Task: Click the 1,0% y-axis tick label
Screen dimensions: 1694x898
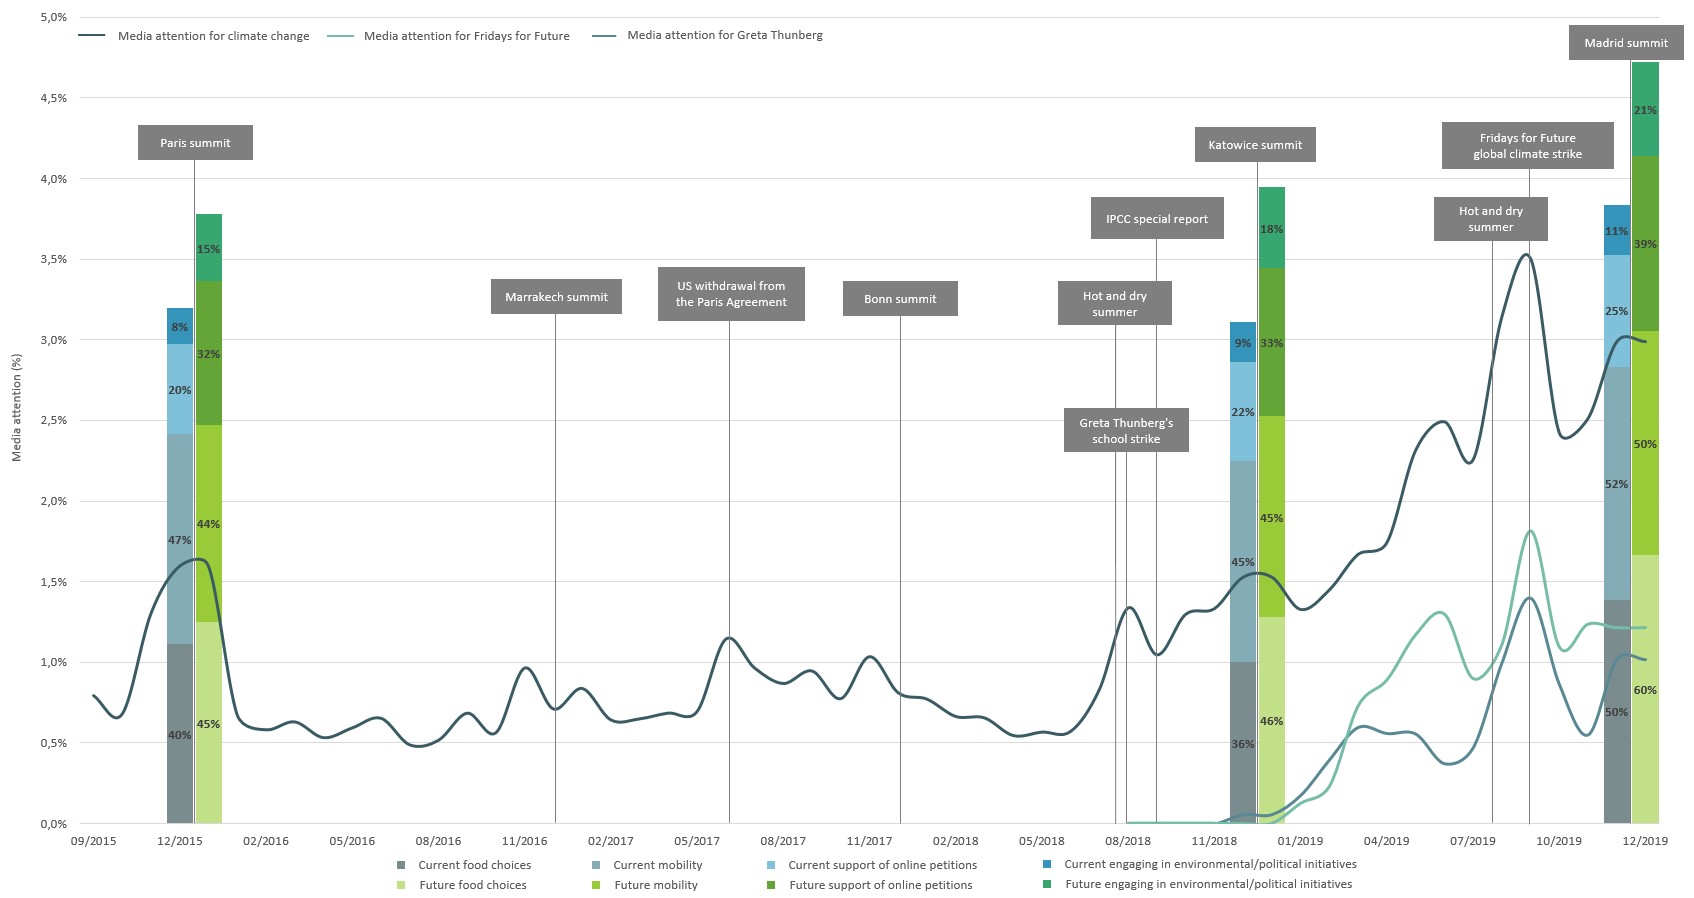Action: pos(54,662)
